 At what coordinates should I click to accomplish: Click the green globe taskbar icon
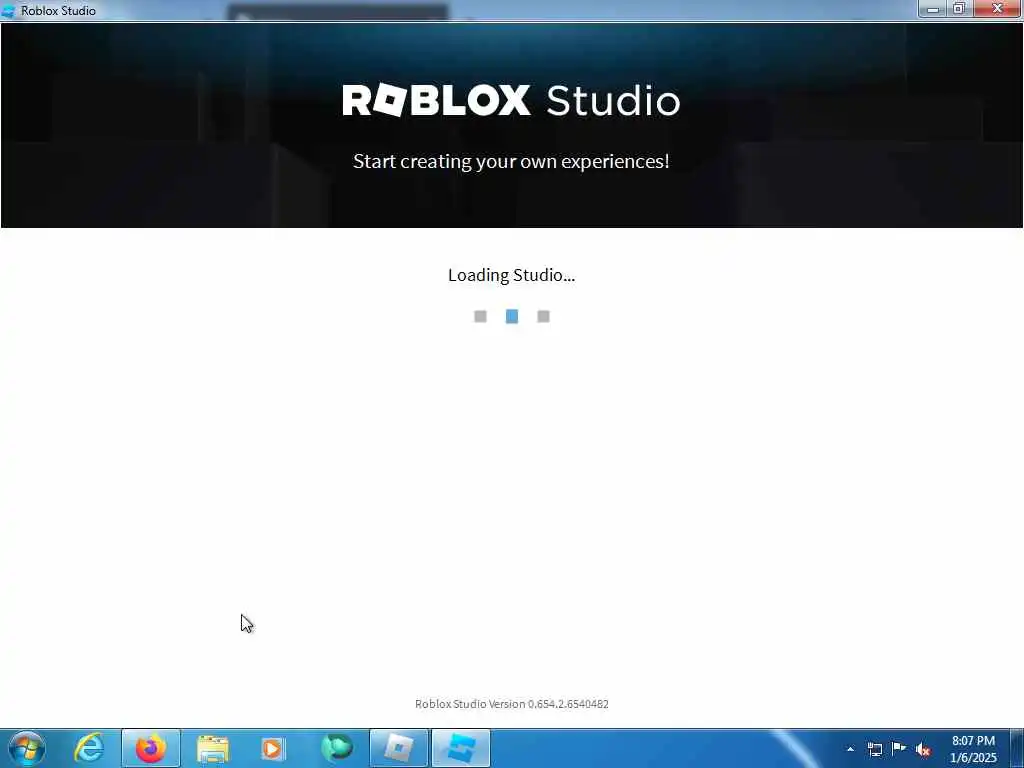click(x=337, y=748)
